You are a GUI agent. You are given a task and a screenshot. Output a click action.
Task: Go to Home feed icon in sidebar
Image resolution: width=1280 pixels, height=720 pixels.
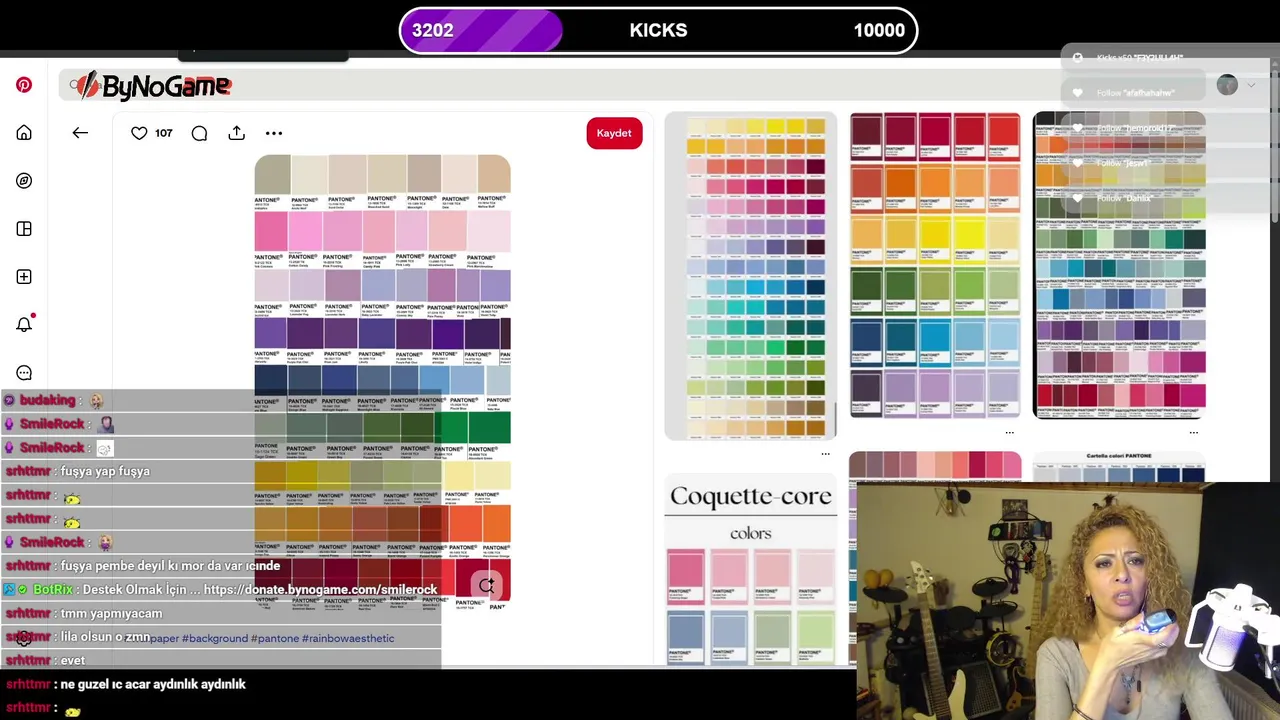click(24, 133)
